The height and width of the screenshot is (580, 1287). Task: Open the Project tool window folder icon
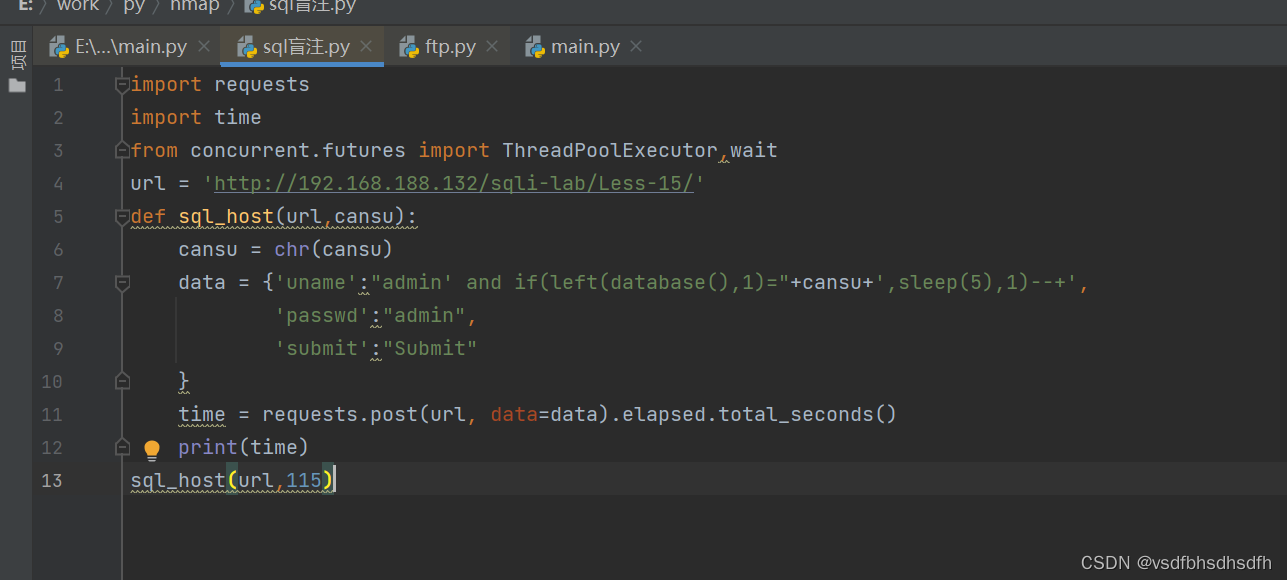point(17,85)
